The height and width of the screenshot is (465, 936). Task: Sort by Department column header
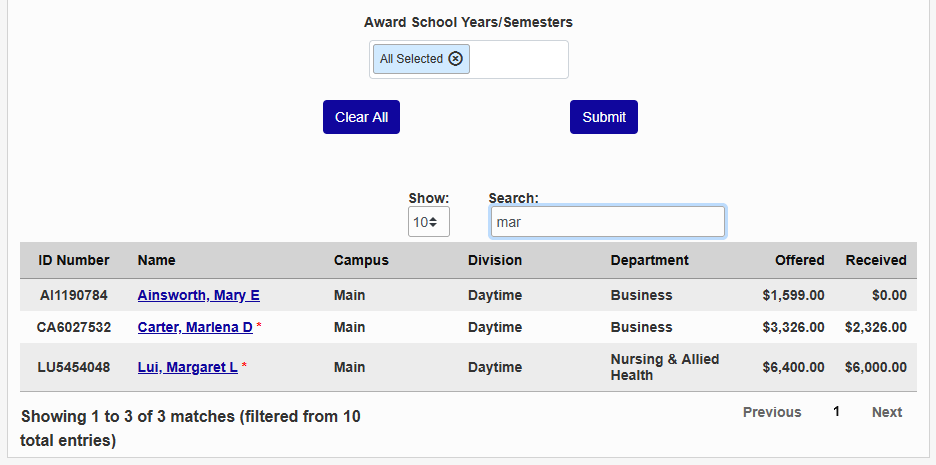click(x=650, y=260)
